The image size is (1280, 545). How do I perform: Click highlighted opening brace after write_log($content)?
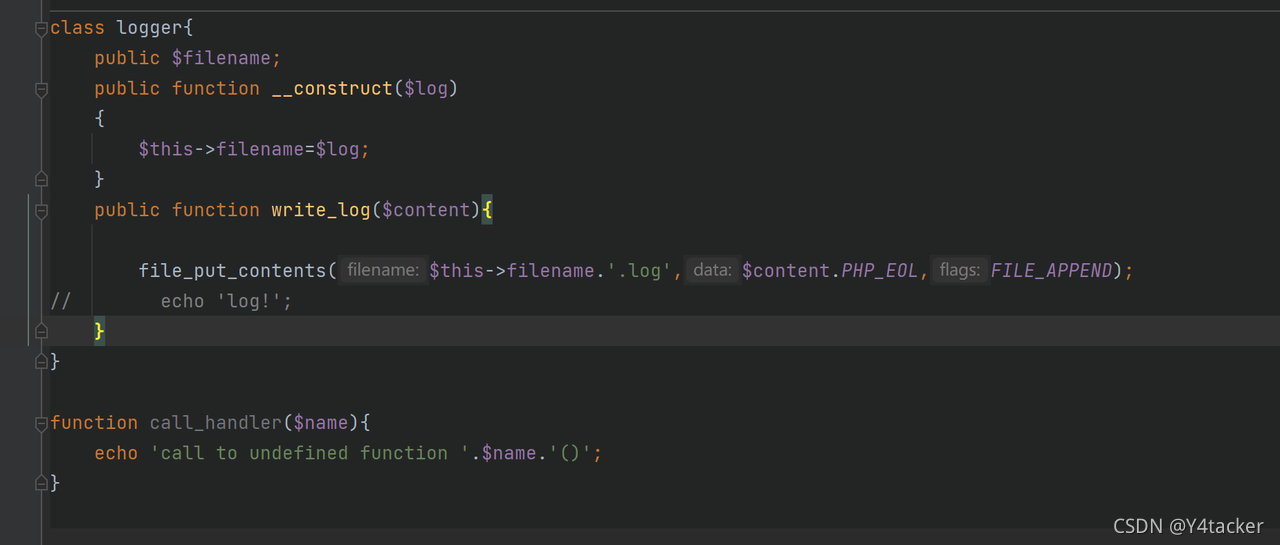[x=487, y=210]
